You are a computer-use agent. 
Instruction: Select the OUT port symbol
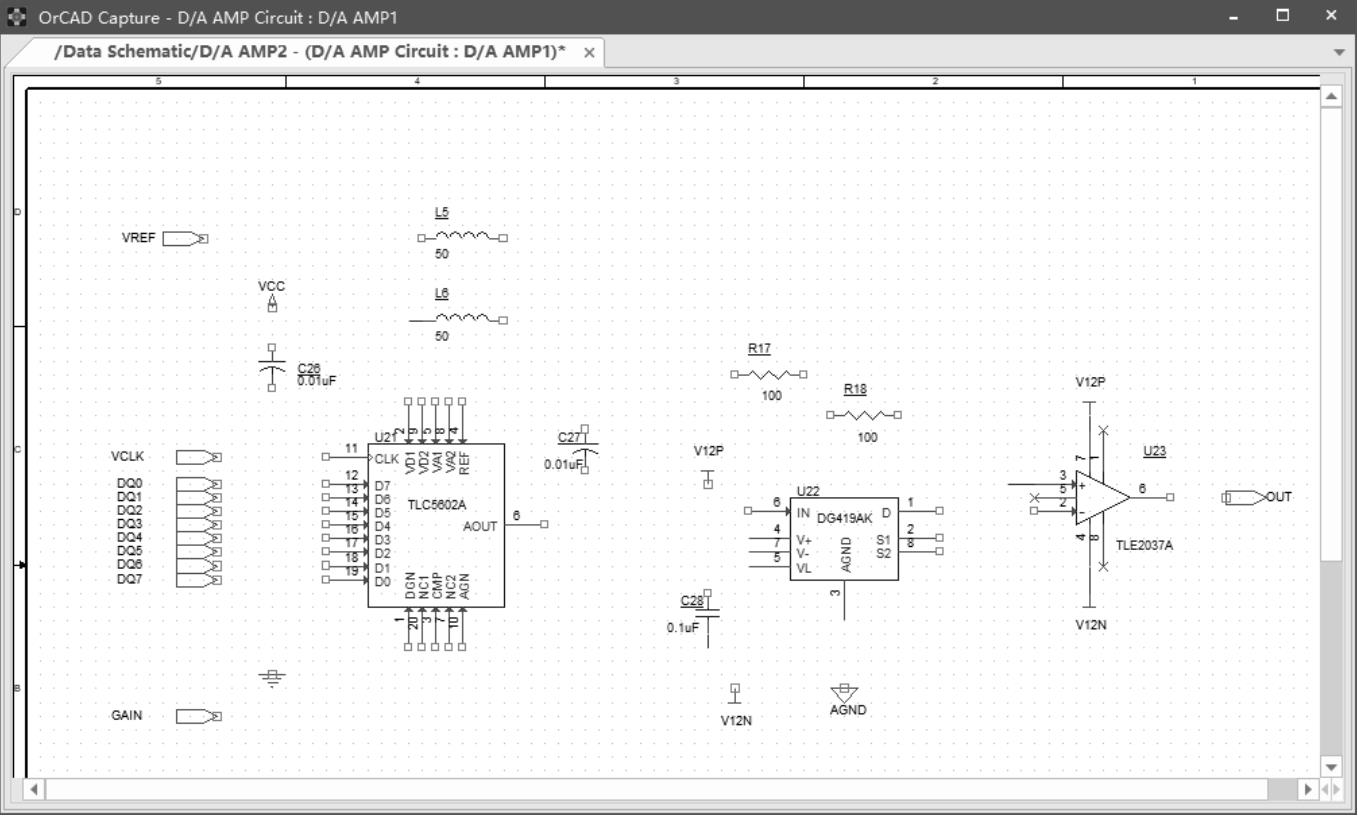[x=1244, y=497]
